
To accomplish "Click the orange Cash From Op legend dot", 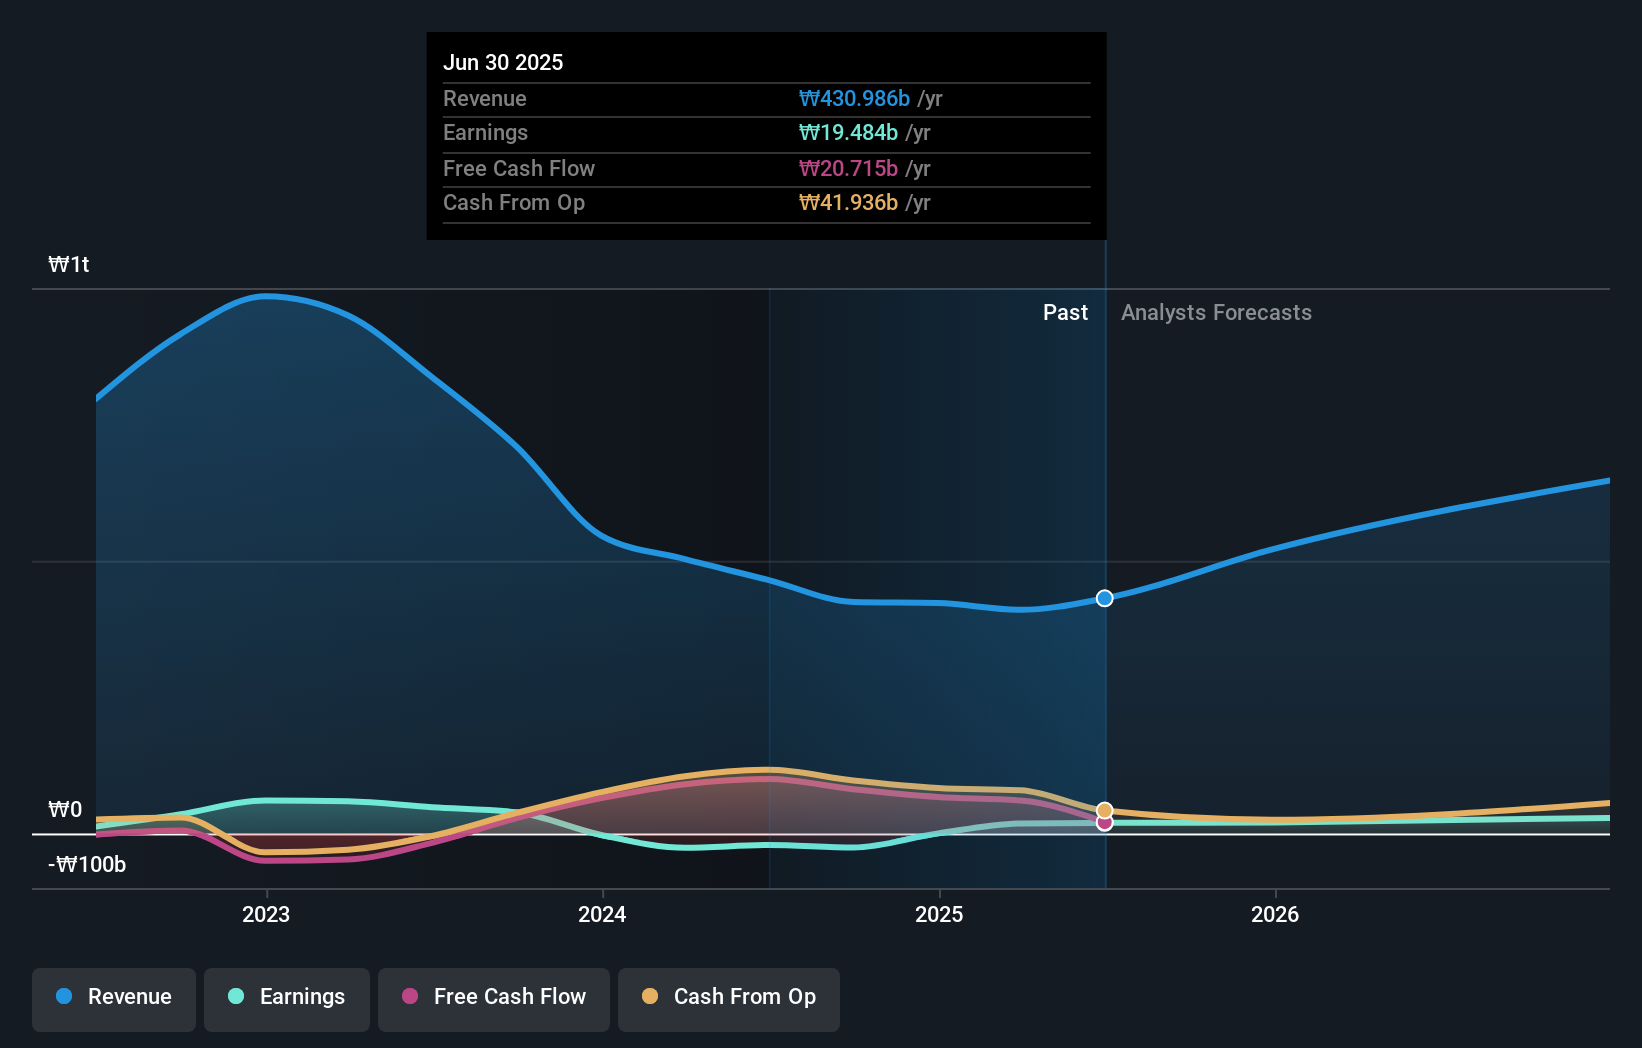I will tap(650, 997).
